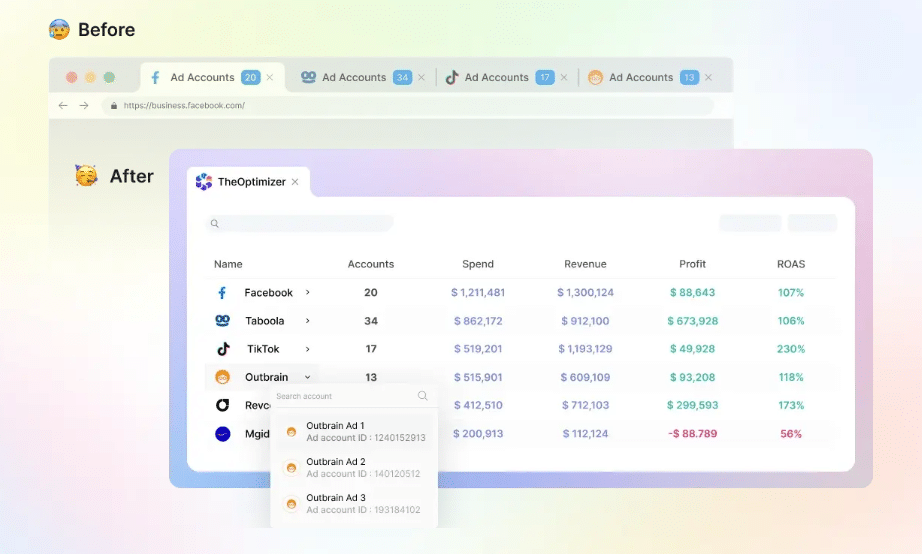Expand the Facebook row chevron

[x=308, y=292]
